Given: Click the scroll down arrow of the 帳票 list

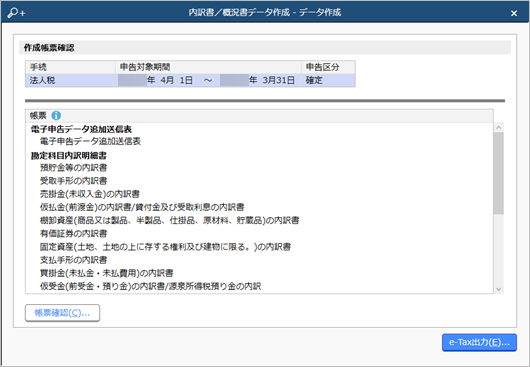Looking at the screenshot, I should (x=499, y=289).
